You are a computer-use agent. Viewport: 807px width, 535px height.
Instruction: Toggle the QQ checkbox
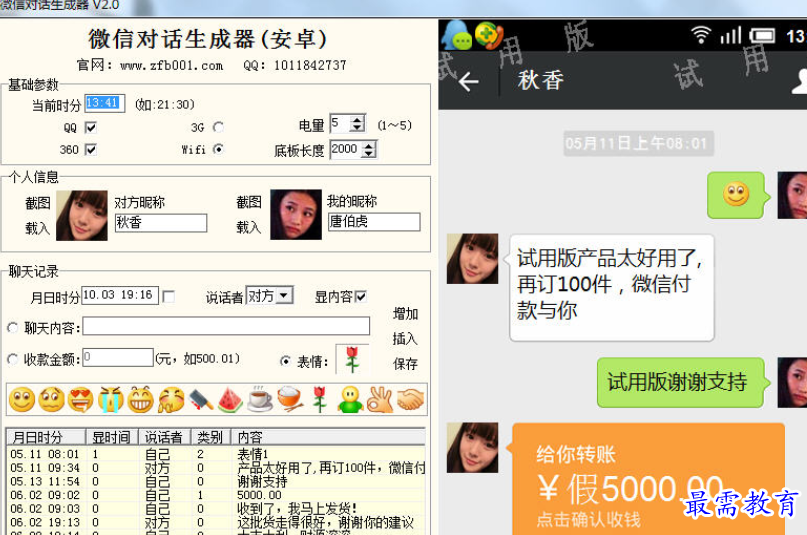pyautogui.click(x=91, y=127)
